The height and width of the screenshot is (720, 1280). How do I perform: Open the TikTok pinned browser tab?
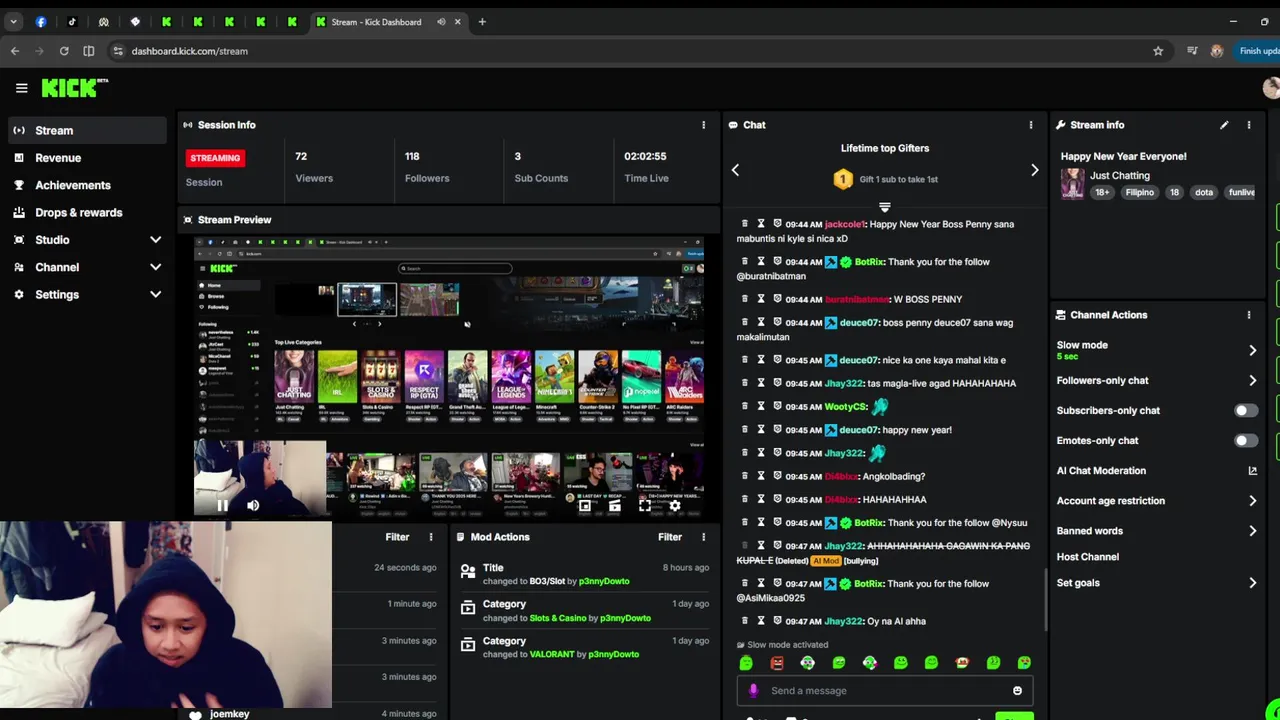tap(72, 22)
